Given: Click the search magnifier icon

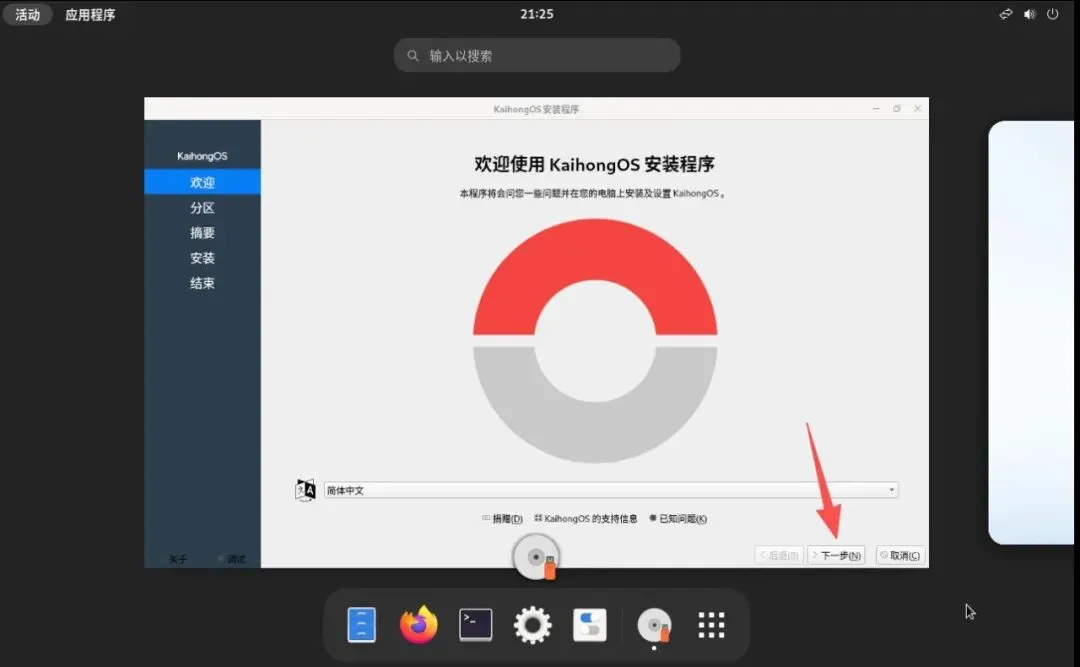Looking at the screenshot, I should 413,56.
